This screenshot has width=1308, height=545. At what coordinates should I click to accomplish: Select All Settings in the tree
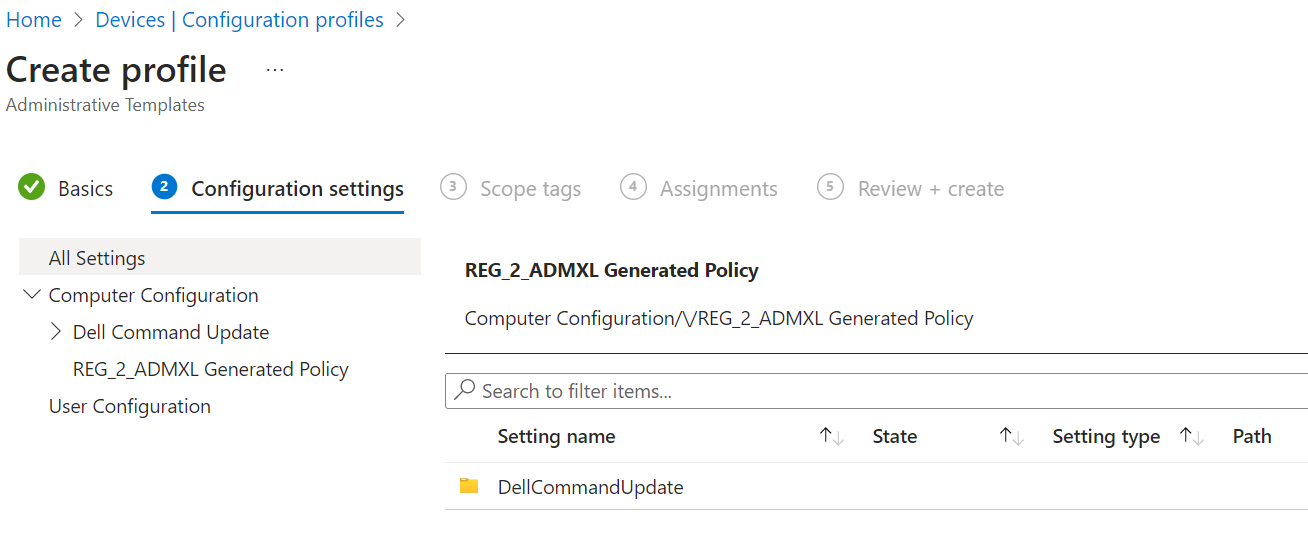pyautogui.click(x=220, y=257)
